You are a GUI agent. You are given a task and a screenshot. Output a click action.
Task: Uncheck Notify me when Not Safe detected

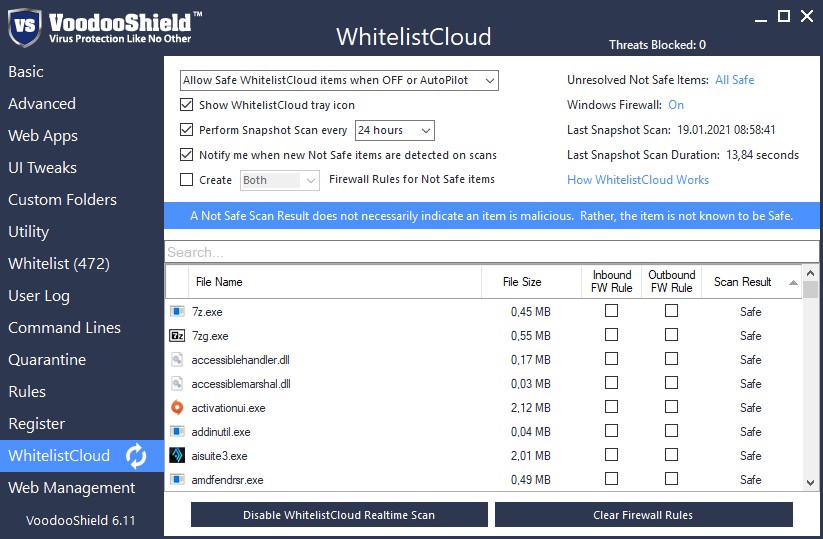(x=186, y=155)
